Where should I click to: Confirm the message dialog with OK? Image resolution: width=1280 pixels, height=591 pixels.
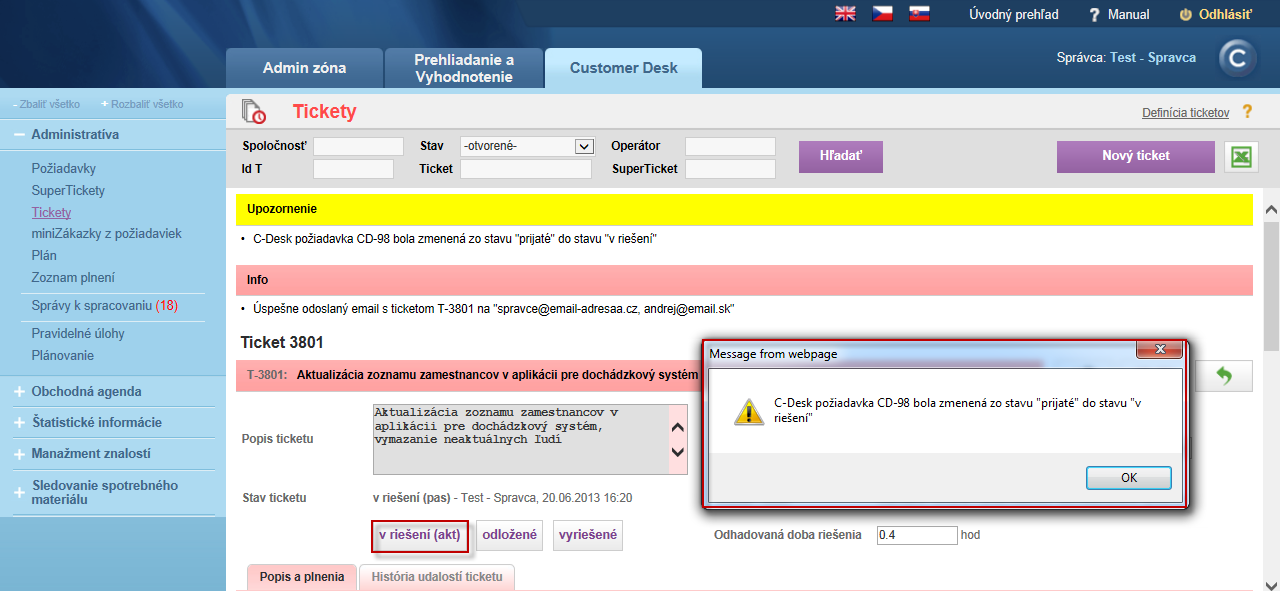click(1129, 478)
